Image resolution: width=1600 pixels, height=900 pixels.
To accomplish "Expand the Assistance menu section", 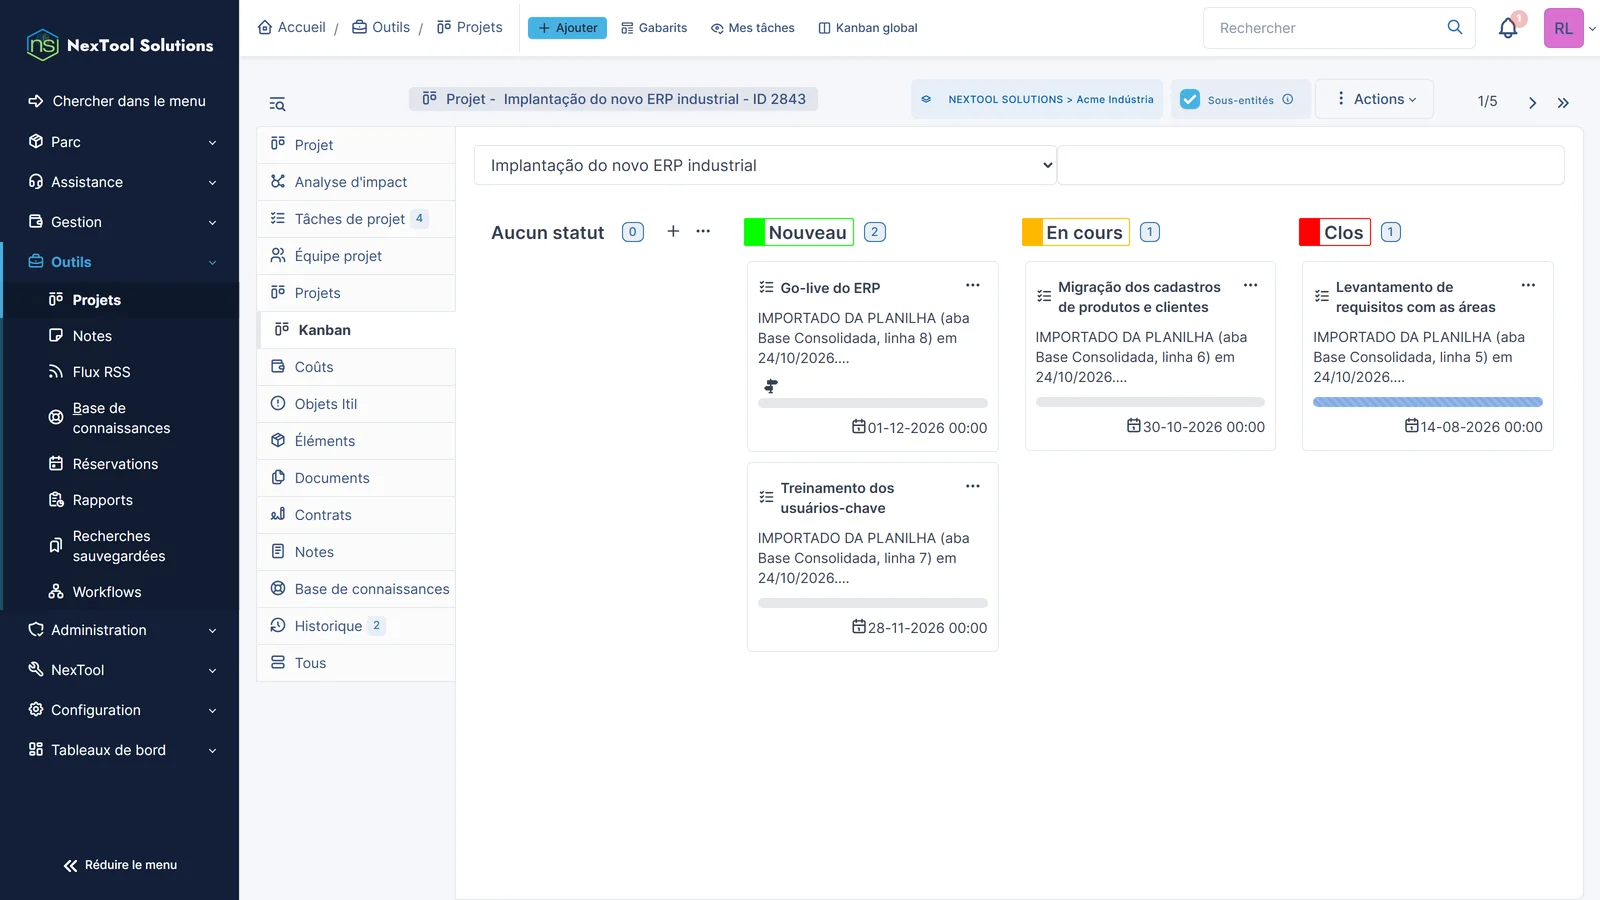I will 120,182.
